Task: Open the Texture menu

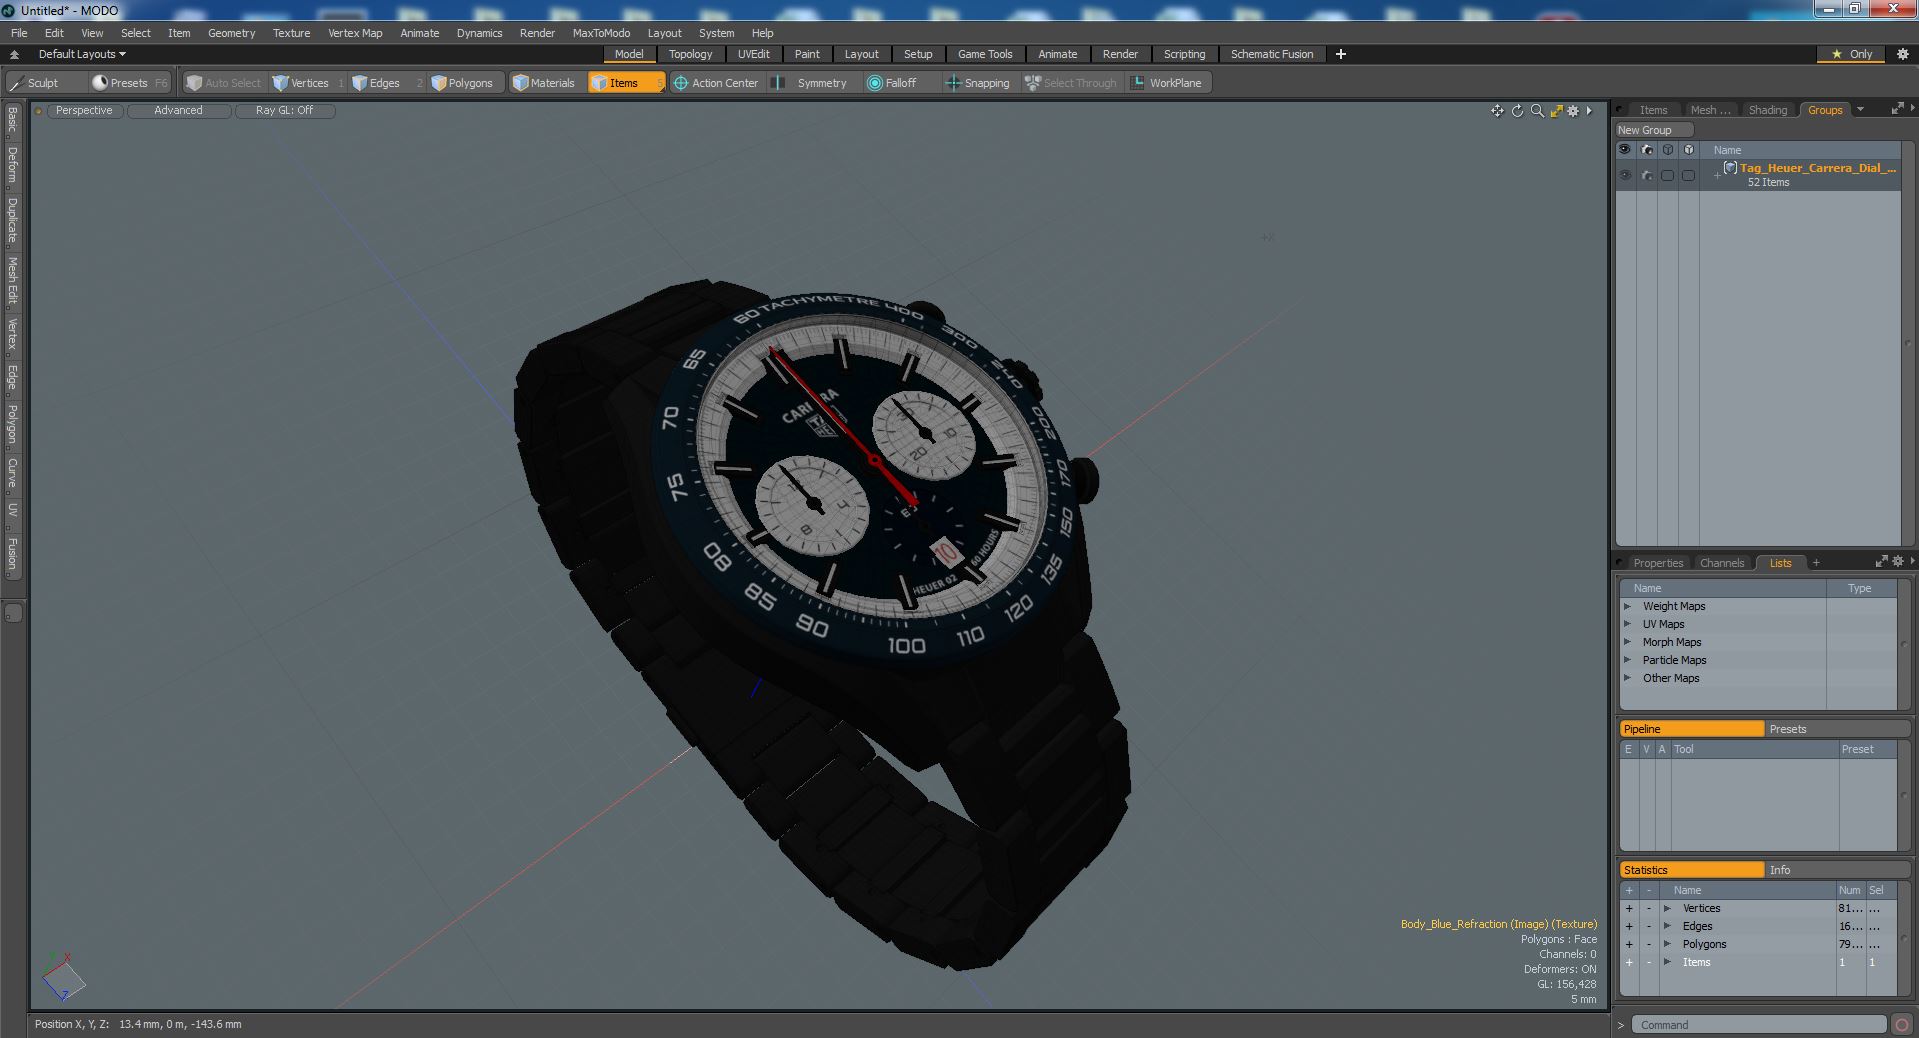Action: point(291,33)
